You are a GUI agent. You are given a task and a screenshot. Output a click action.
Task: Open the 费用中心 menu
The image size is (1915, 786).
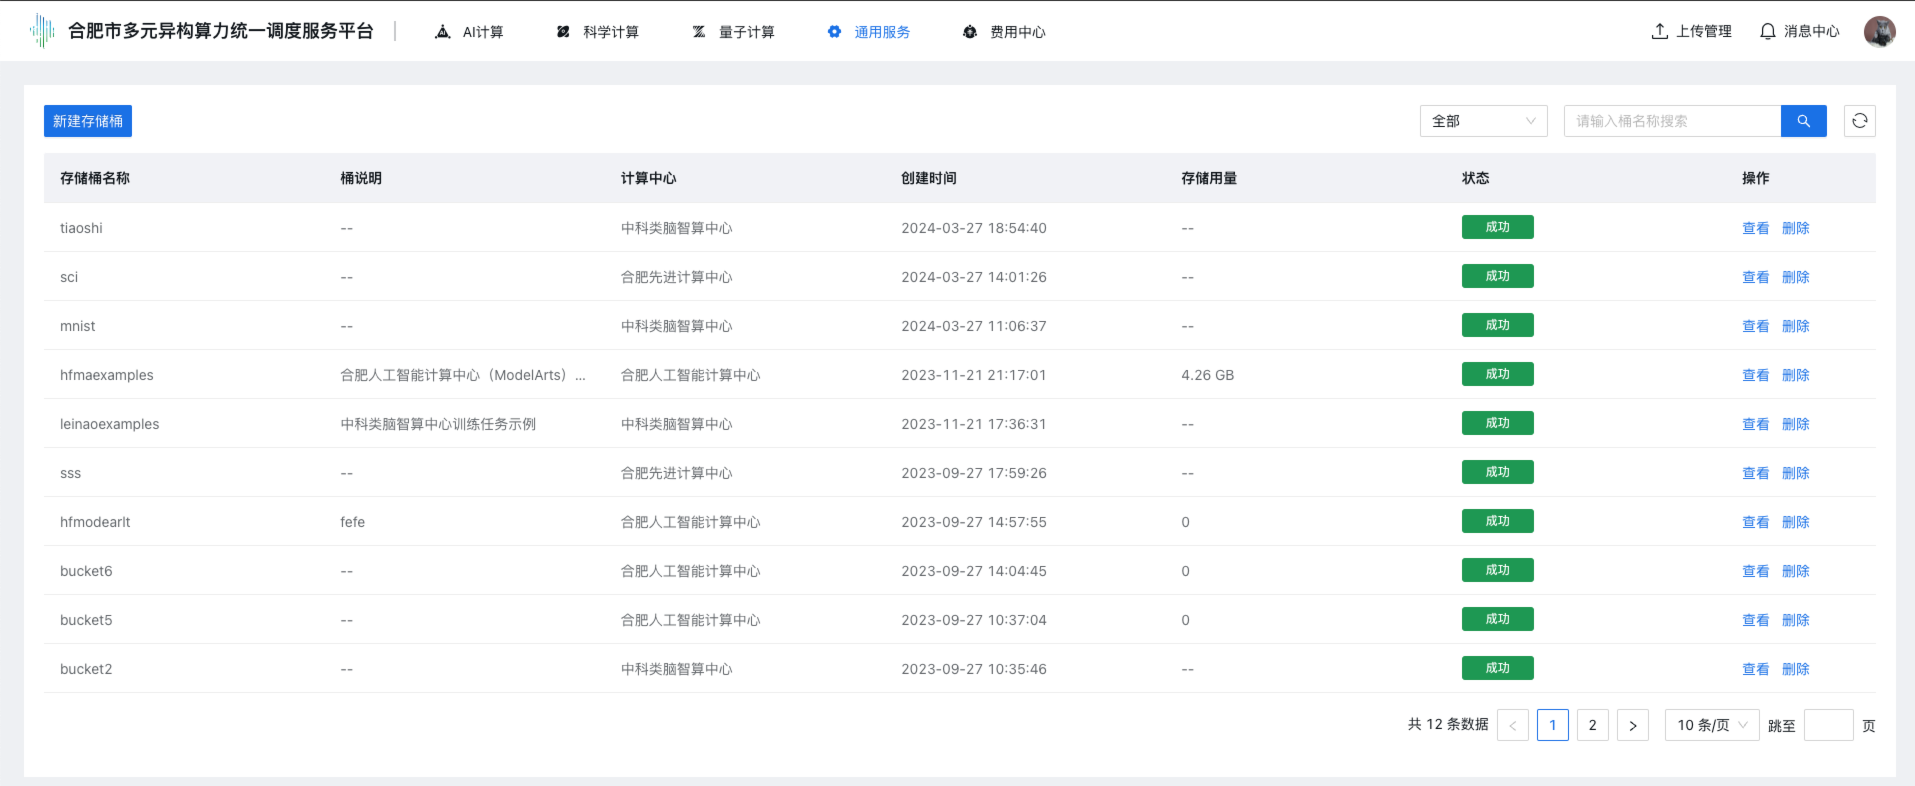point(1004,32)
